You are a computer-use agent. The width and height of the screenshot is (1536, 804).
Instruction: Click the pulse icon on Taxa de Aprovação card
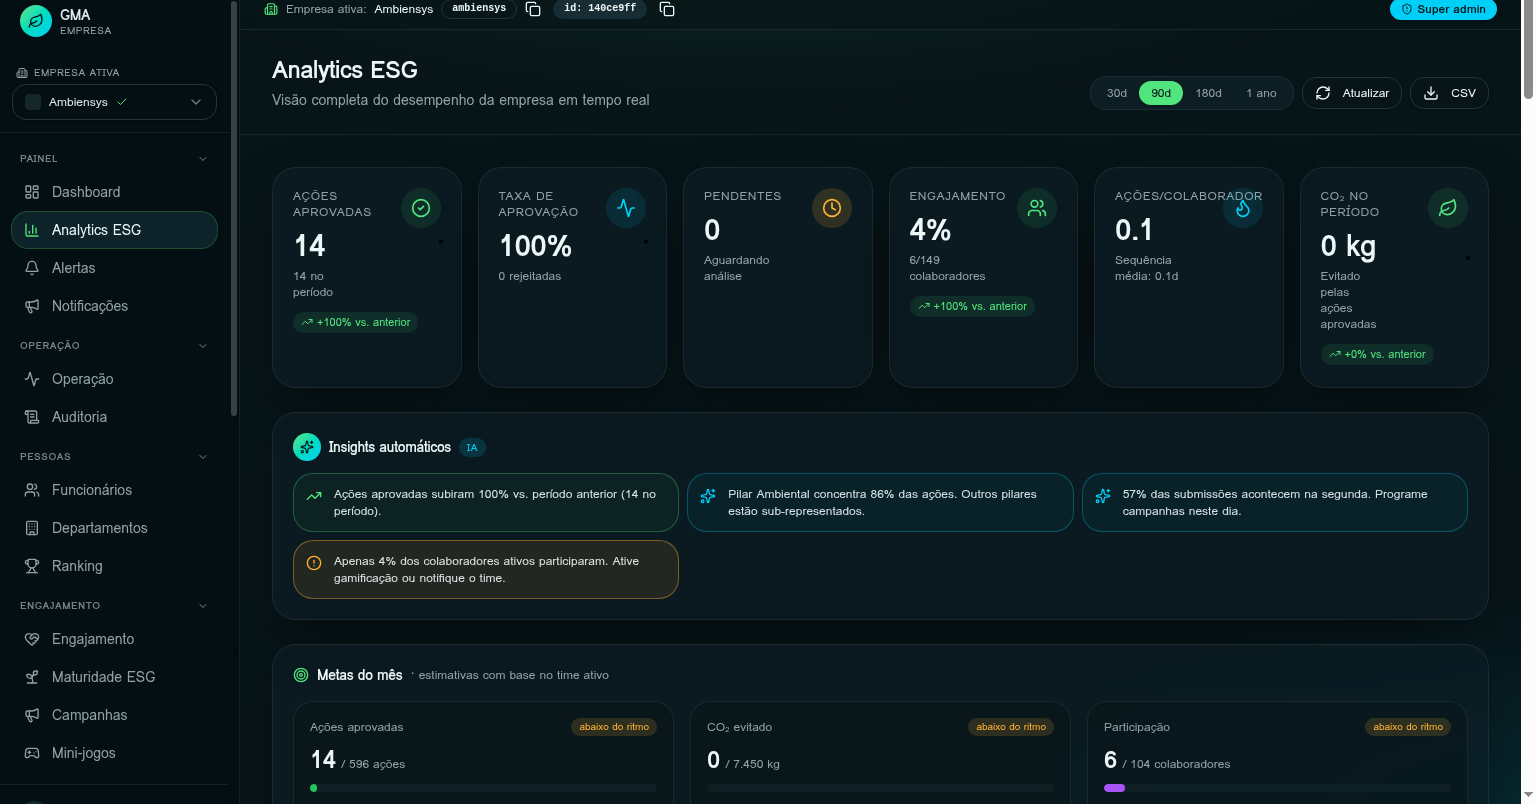click(626, 208)
